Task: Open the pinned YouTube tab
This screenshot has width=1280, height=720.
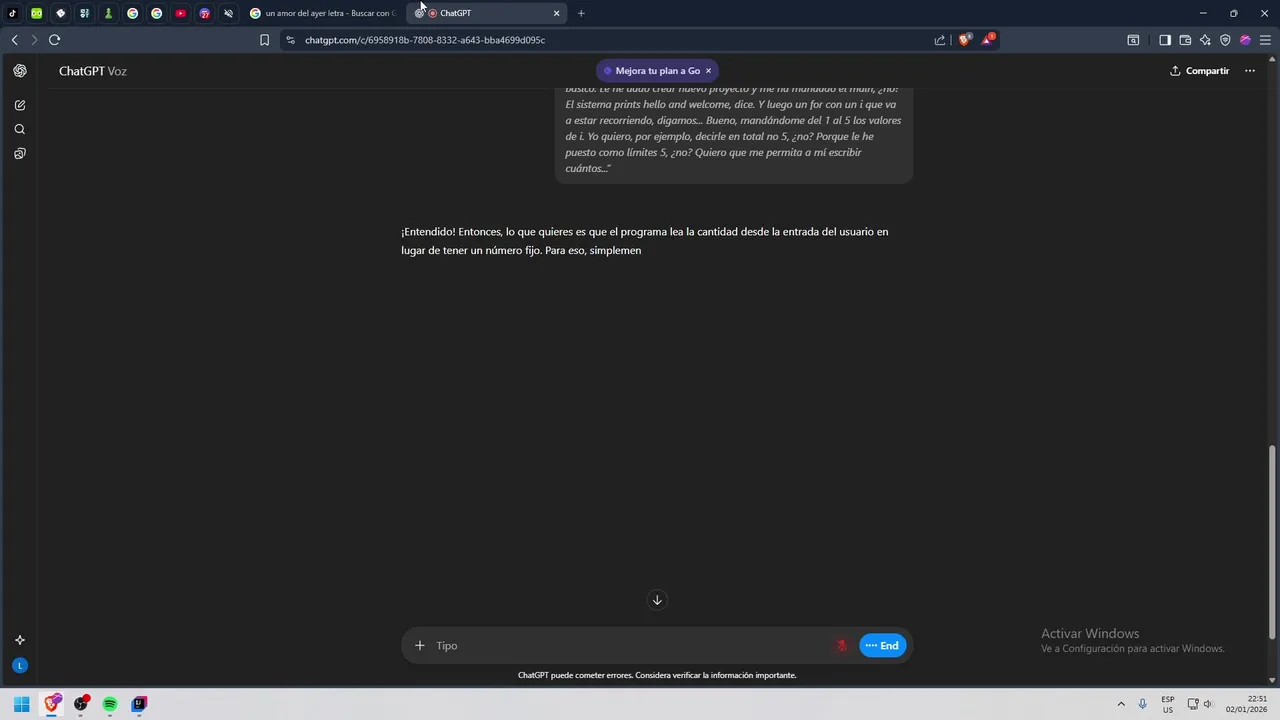Action: 180,13
